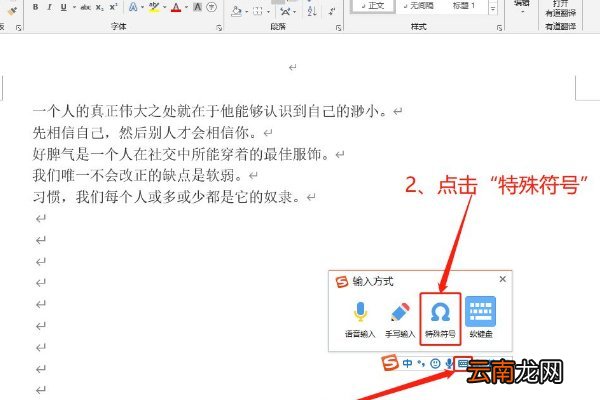The height and width of the screenshot is (400, 600).
Task: Click the Asian layout icon
Action: [285, 11]
